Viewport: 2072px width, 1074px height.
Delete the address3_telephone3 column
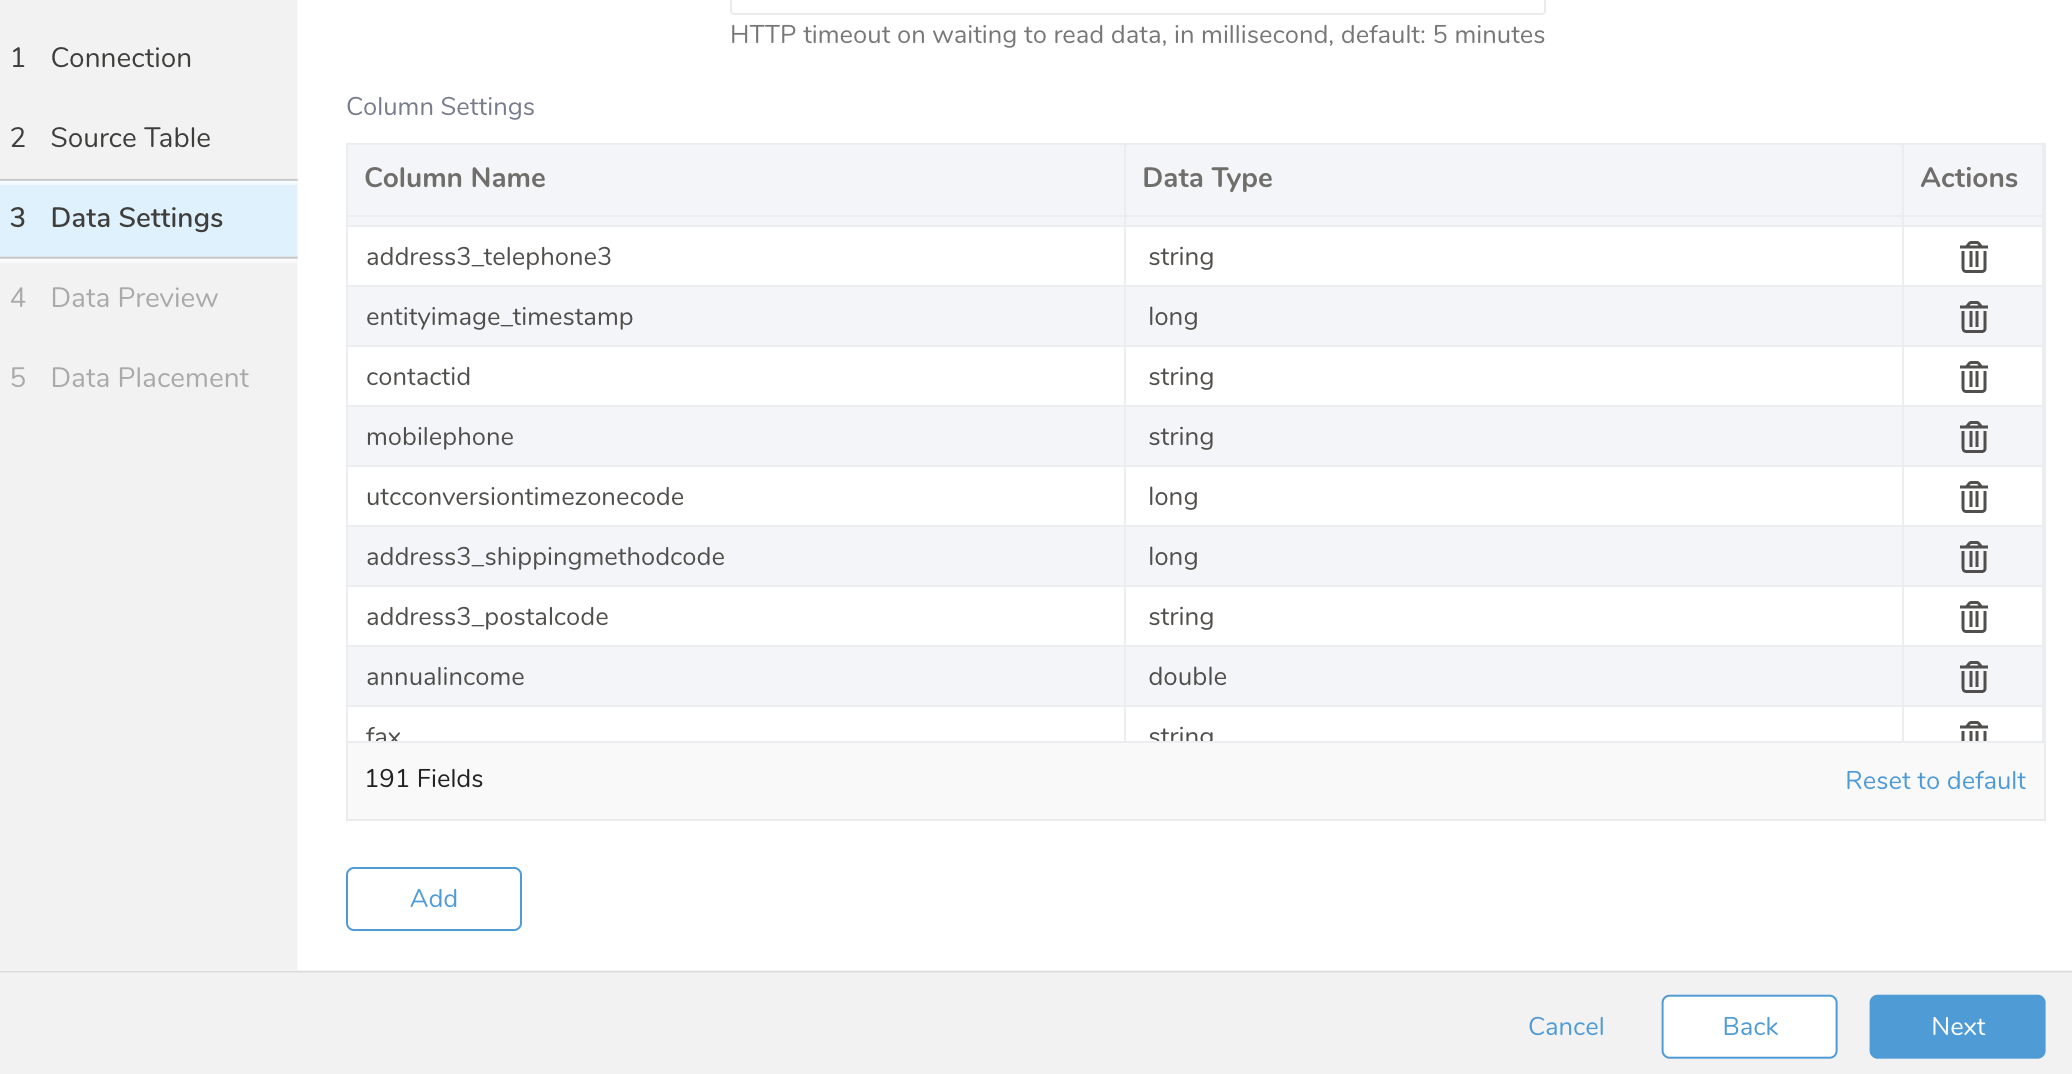[1973, 257]
